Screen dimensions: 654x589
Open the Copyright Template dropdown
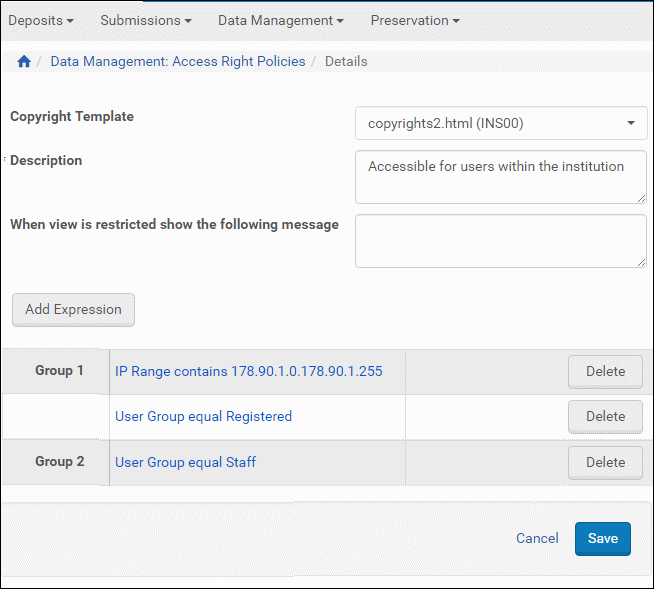pyautogui.click(x=501, y=124)
